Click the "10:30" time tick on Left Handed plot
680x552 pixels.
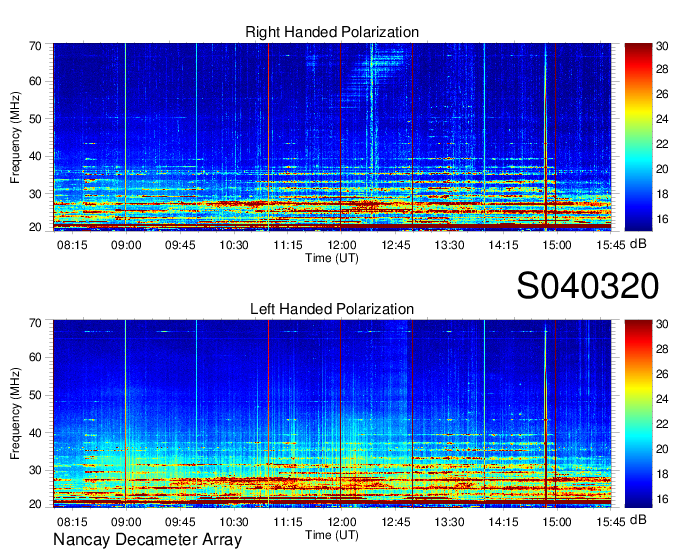[234, 522]
